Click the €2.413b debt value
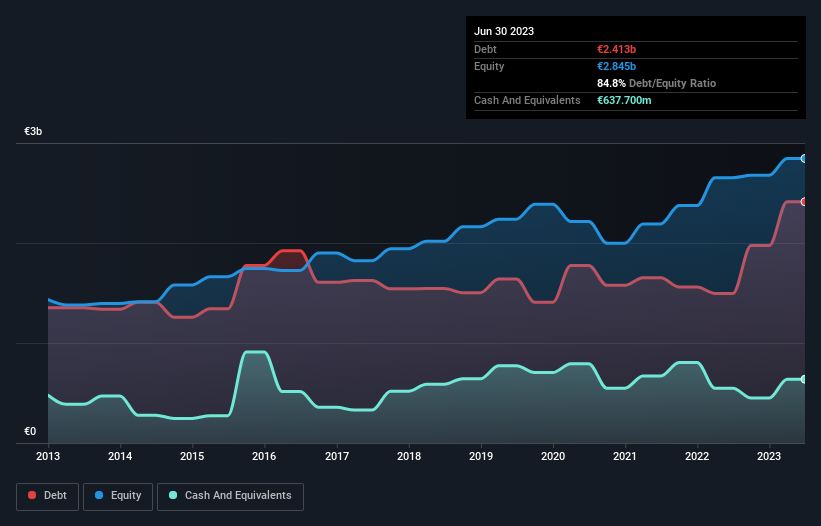The image size is (821, 526). point(616,49)
